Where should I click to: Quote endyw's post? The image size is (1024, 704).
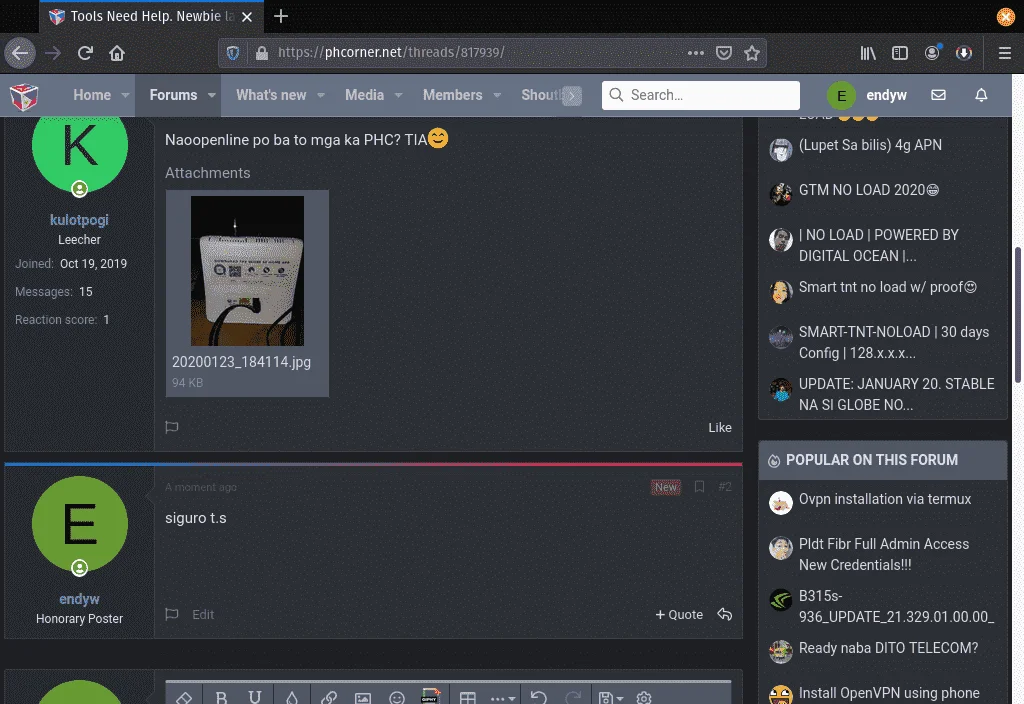679,615
